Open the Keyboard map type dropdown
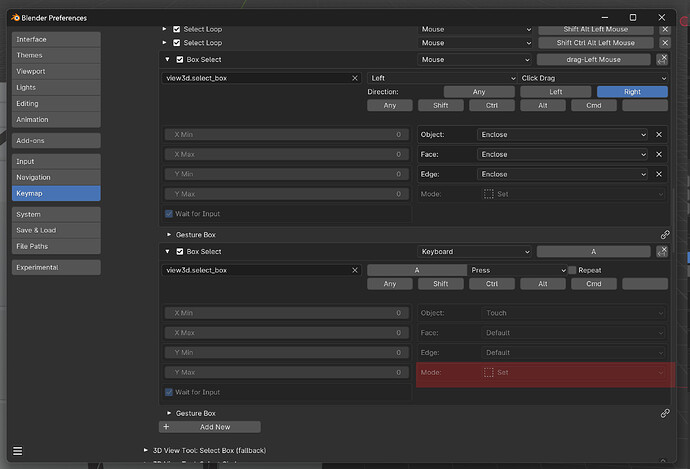 pyautogui.click(x=475, y=252)
